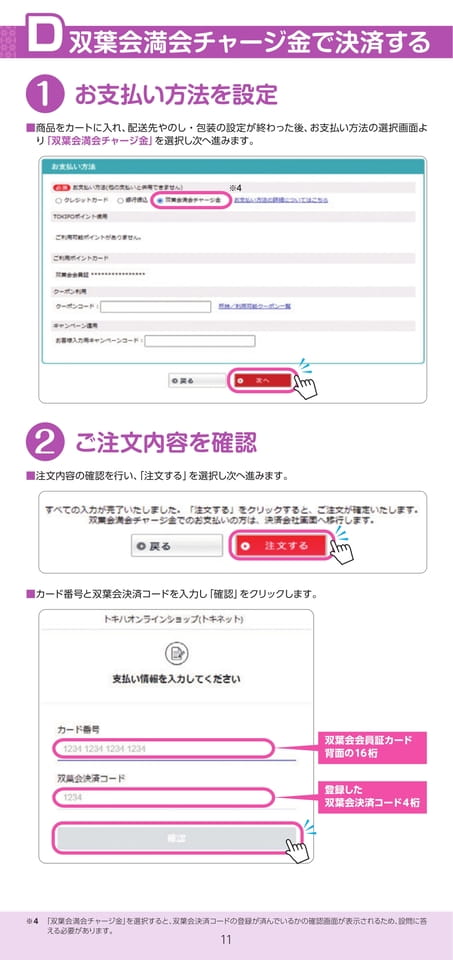Click the red 次へ button

pos(263,381)
